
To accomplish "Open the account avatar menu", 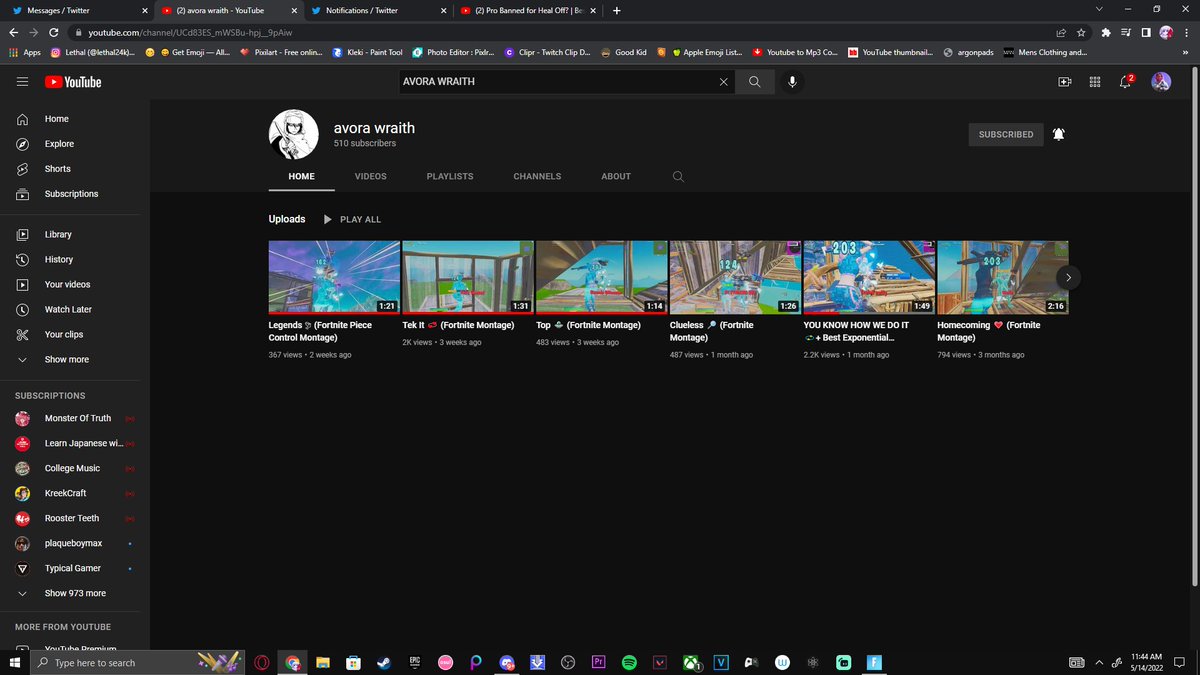I will [x=1161, y=82].
